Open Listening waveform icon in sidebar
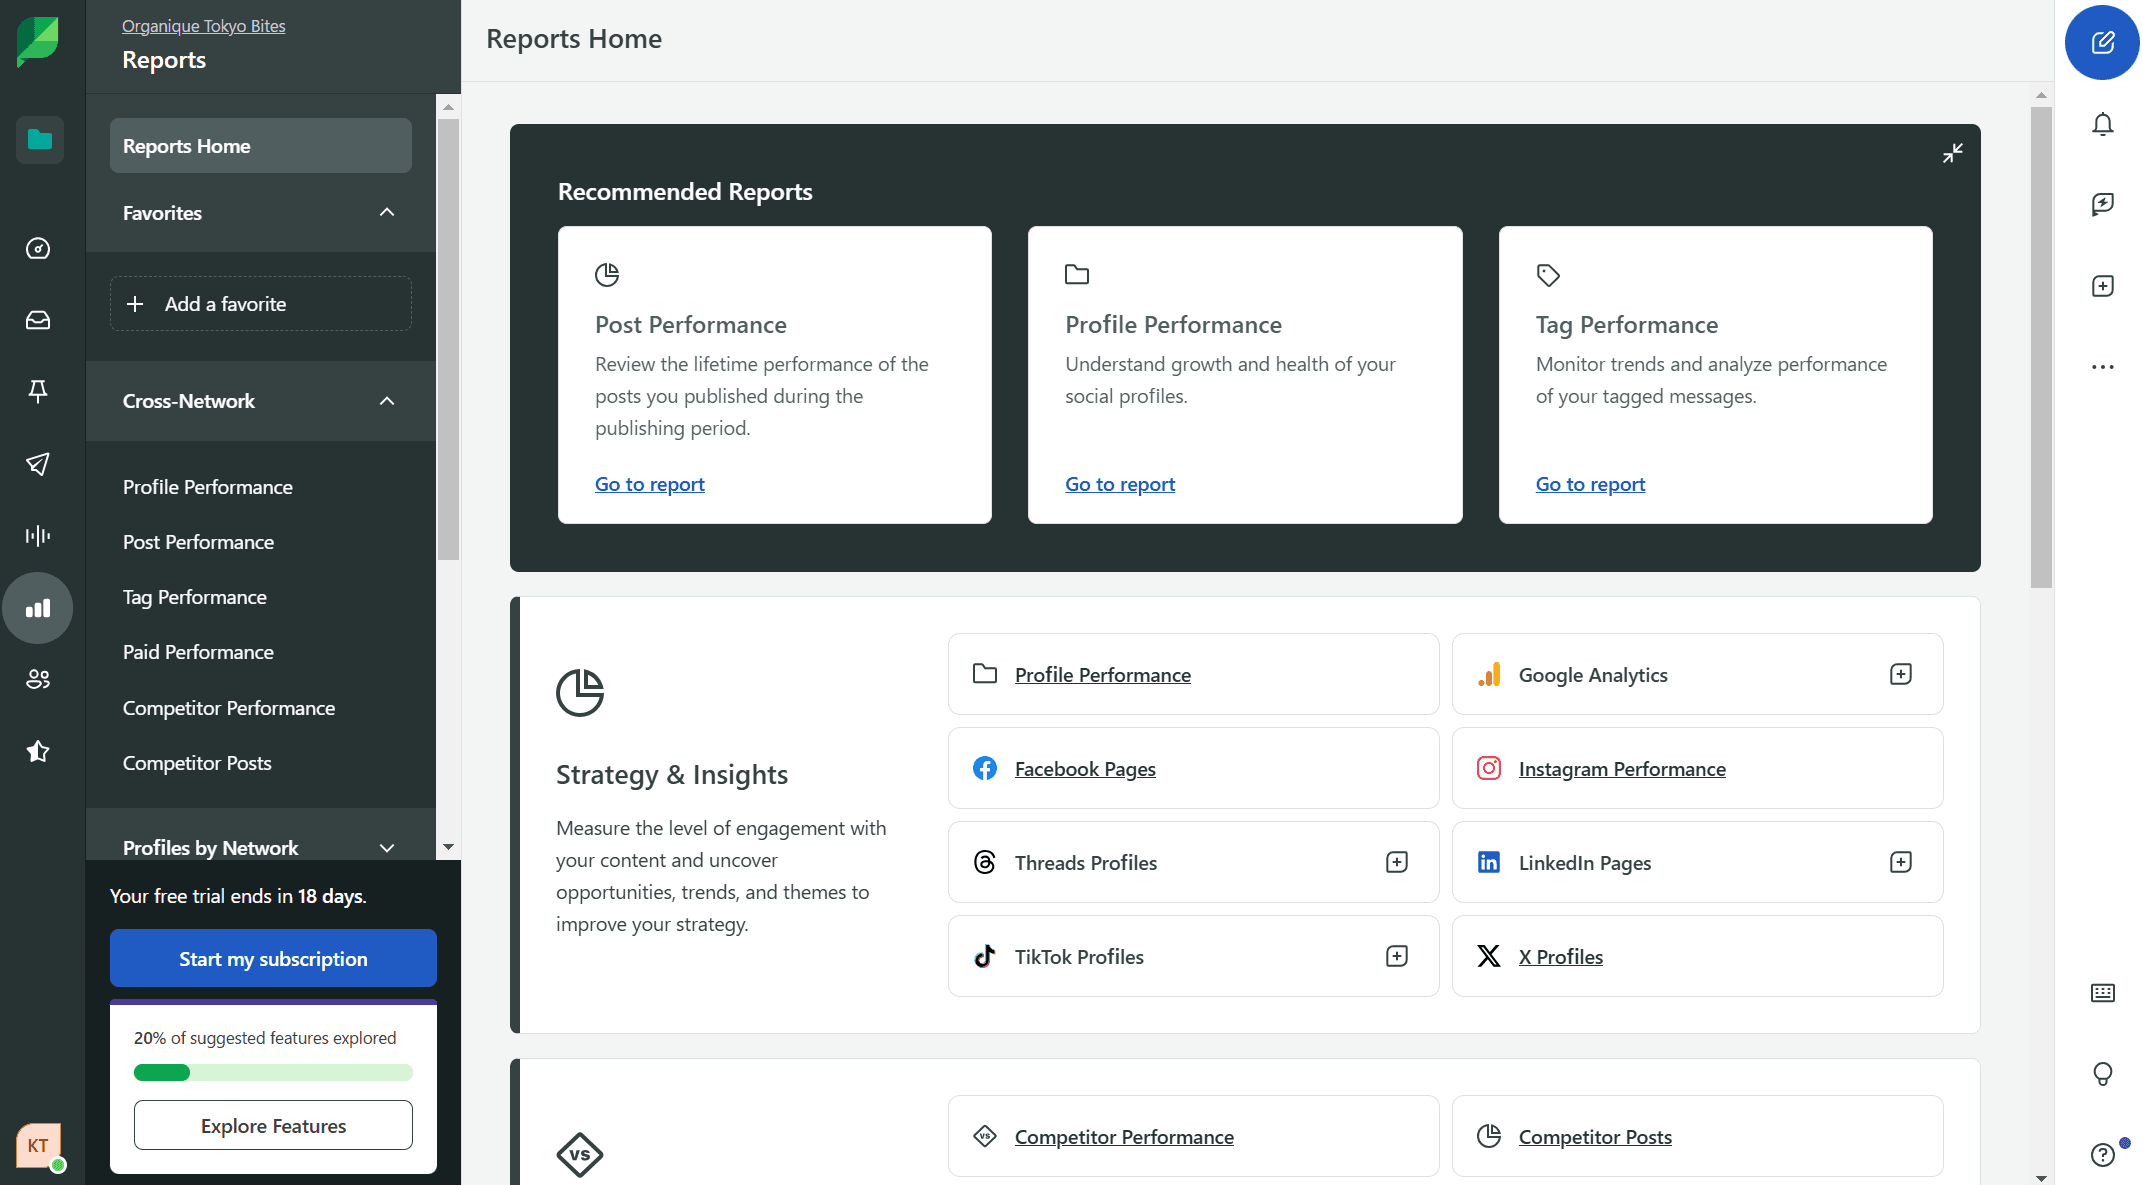Viewport: 2143px width, 1185px height. click(x=38, y=536)
